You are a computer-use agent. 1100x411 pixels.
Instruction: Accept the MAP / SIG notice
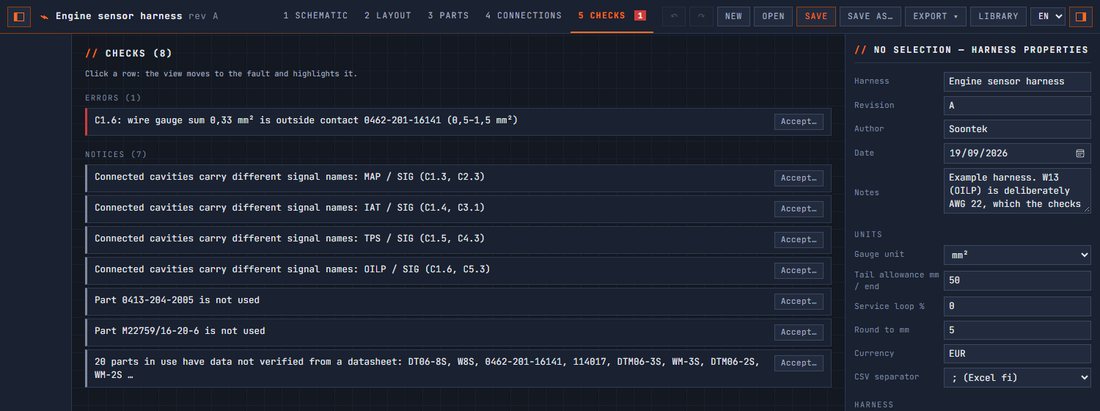pyautogui.click(x=798, y=178)
